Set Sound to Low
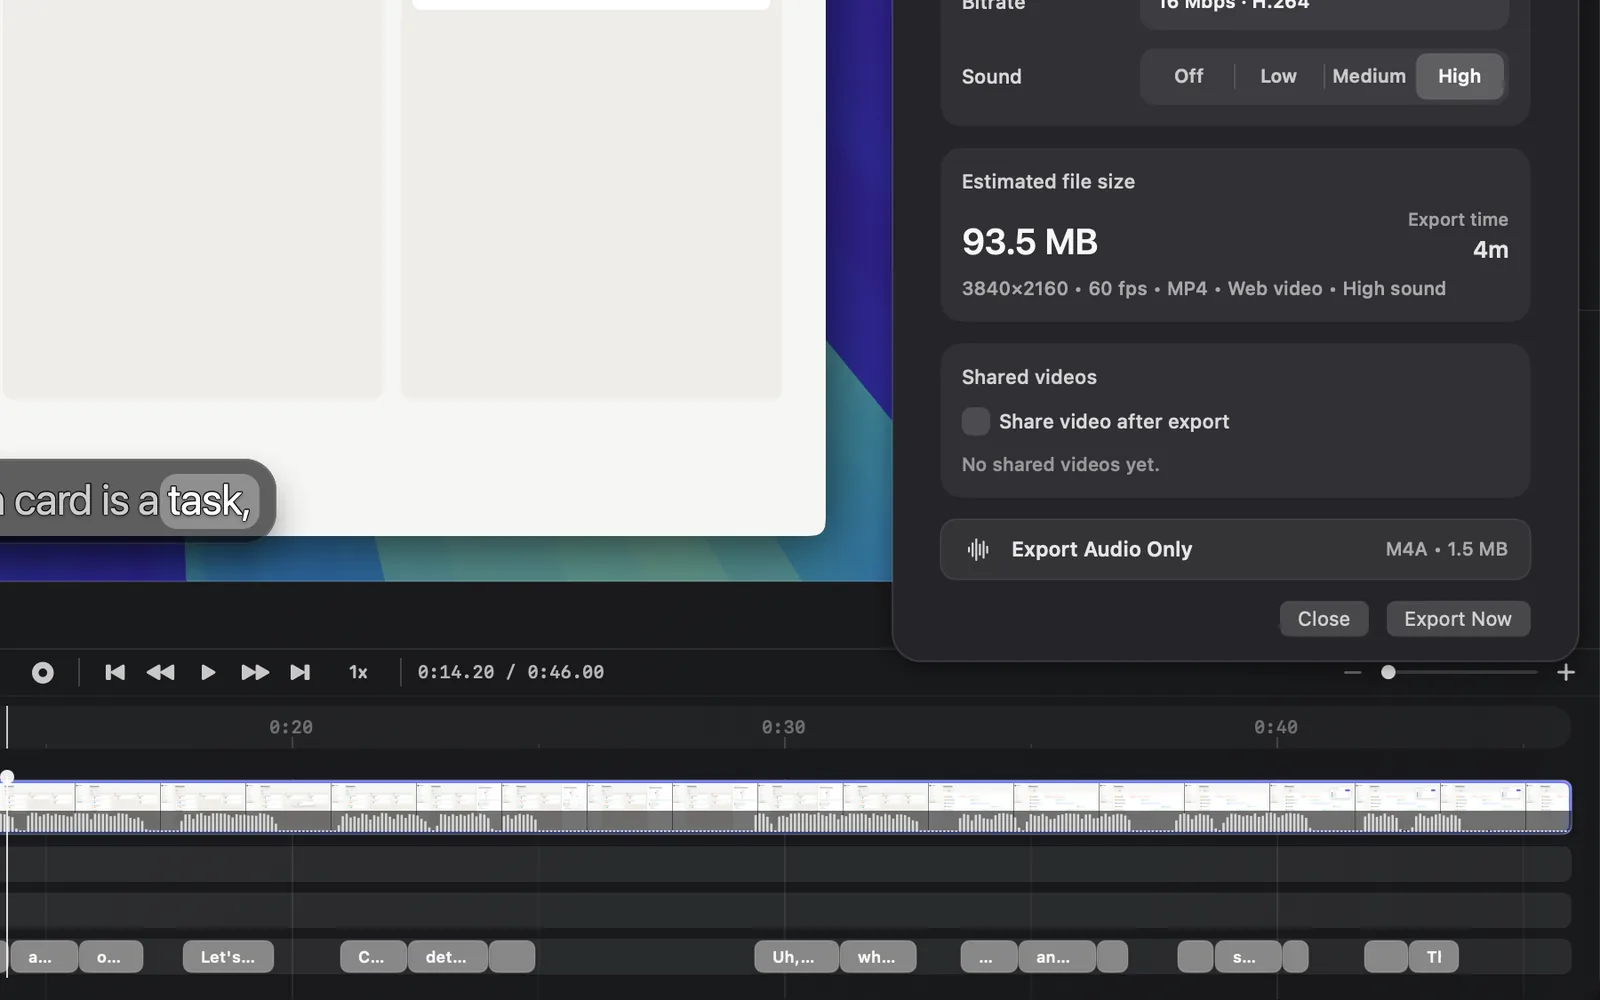Image resolution: width=1600 pixels, height=1000 pixels. (x=1278, y=76)
